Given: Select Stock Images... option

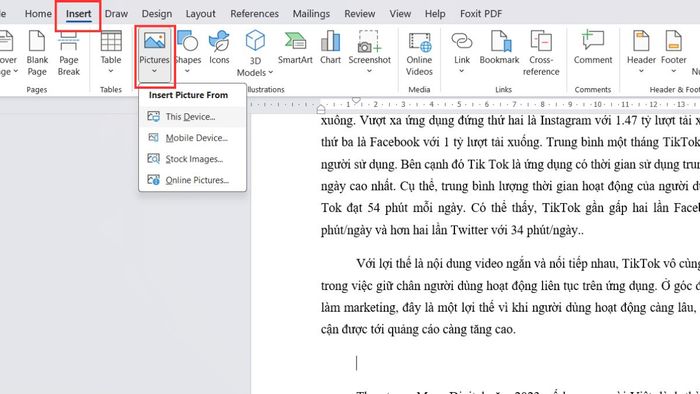Looking at the screenshot, I should pos(192,159).
